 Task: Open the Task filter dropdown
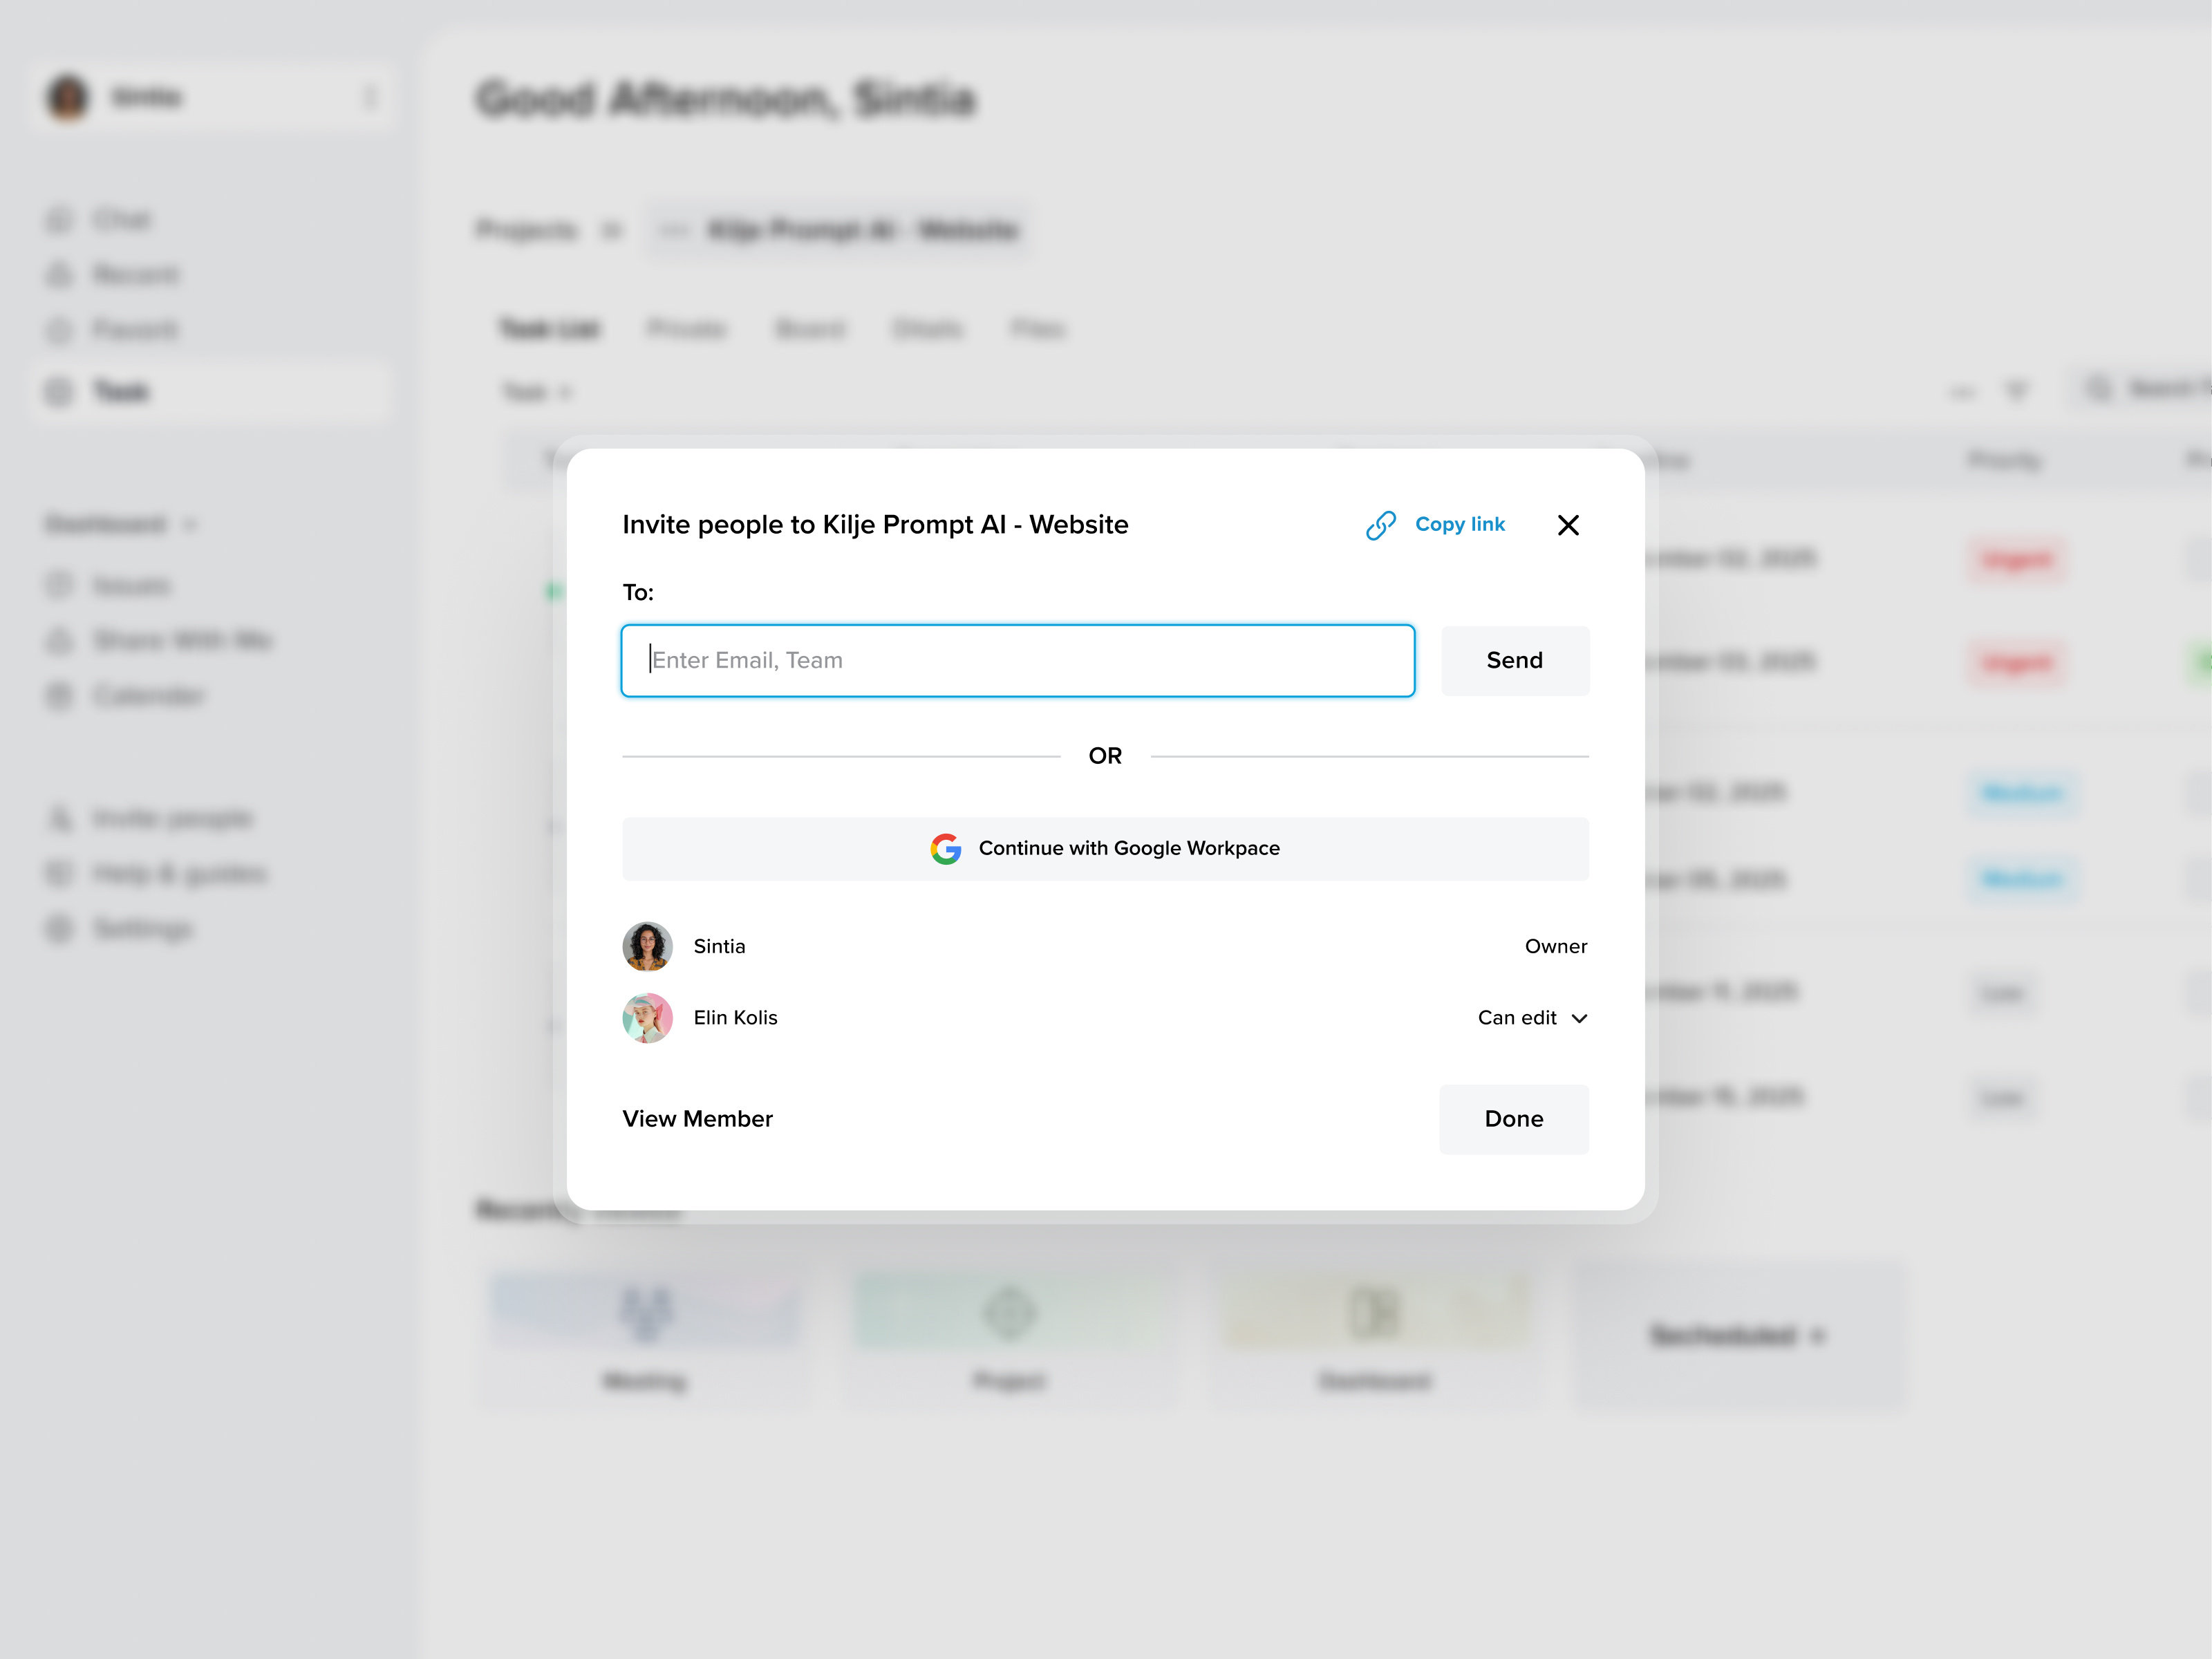pyautogui.click(x=537, y=392)
